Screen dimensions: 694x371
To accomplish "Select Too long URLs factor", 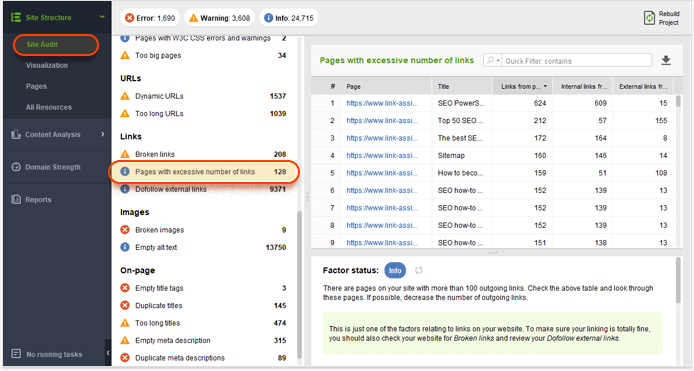I will coord(204,113).
